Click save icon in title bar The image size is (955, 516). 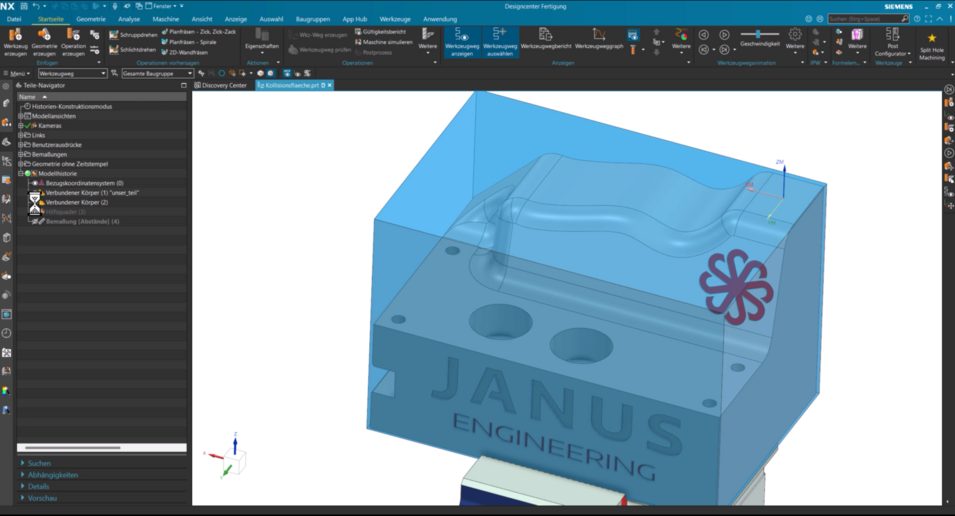[x=24, y=6]
